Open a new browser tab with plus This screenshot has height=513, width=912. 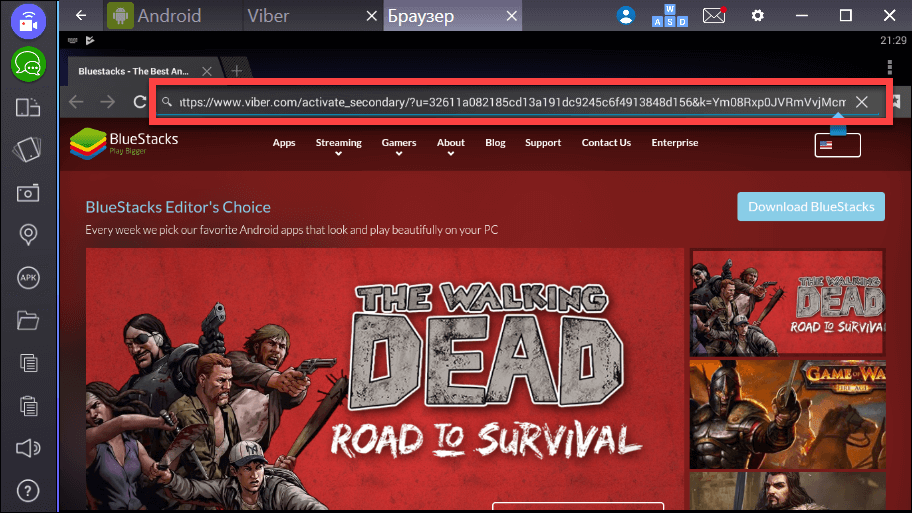click(236, 71)
